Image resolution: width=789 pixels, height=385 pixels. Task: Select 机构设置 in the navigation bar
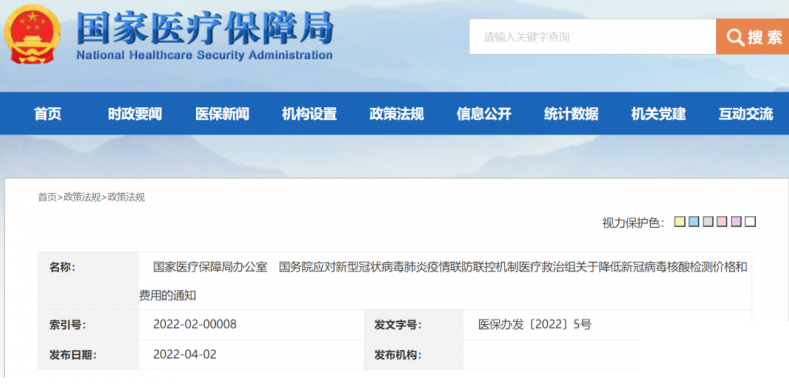(x=309, y=114)
